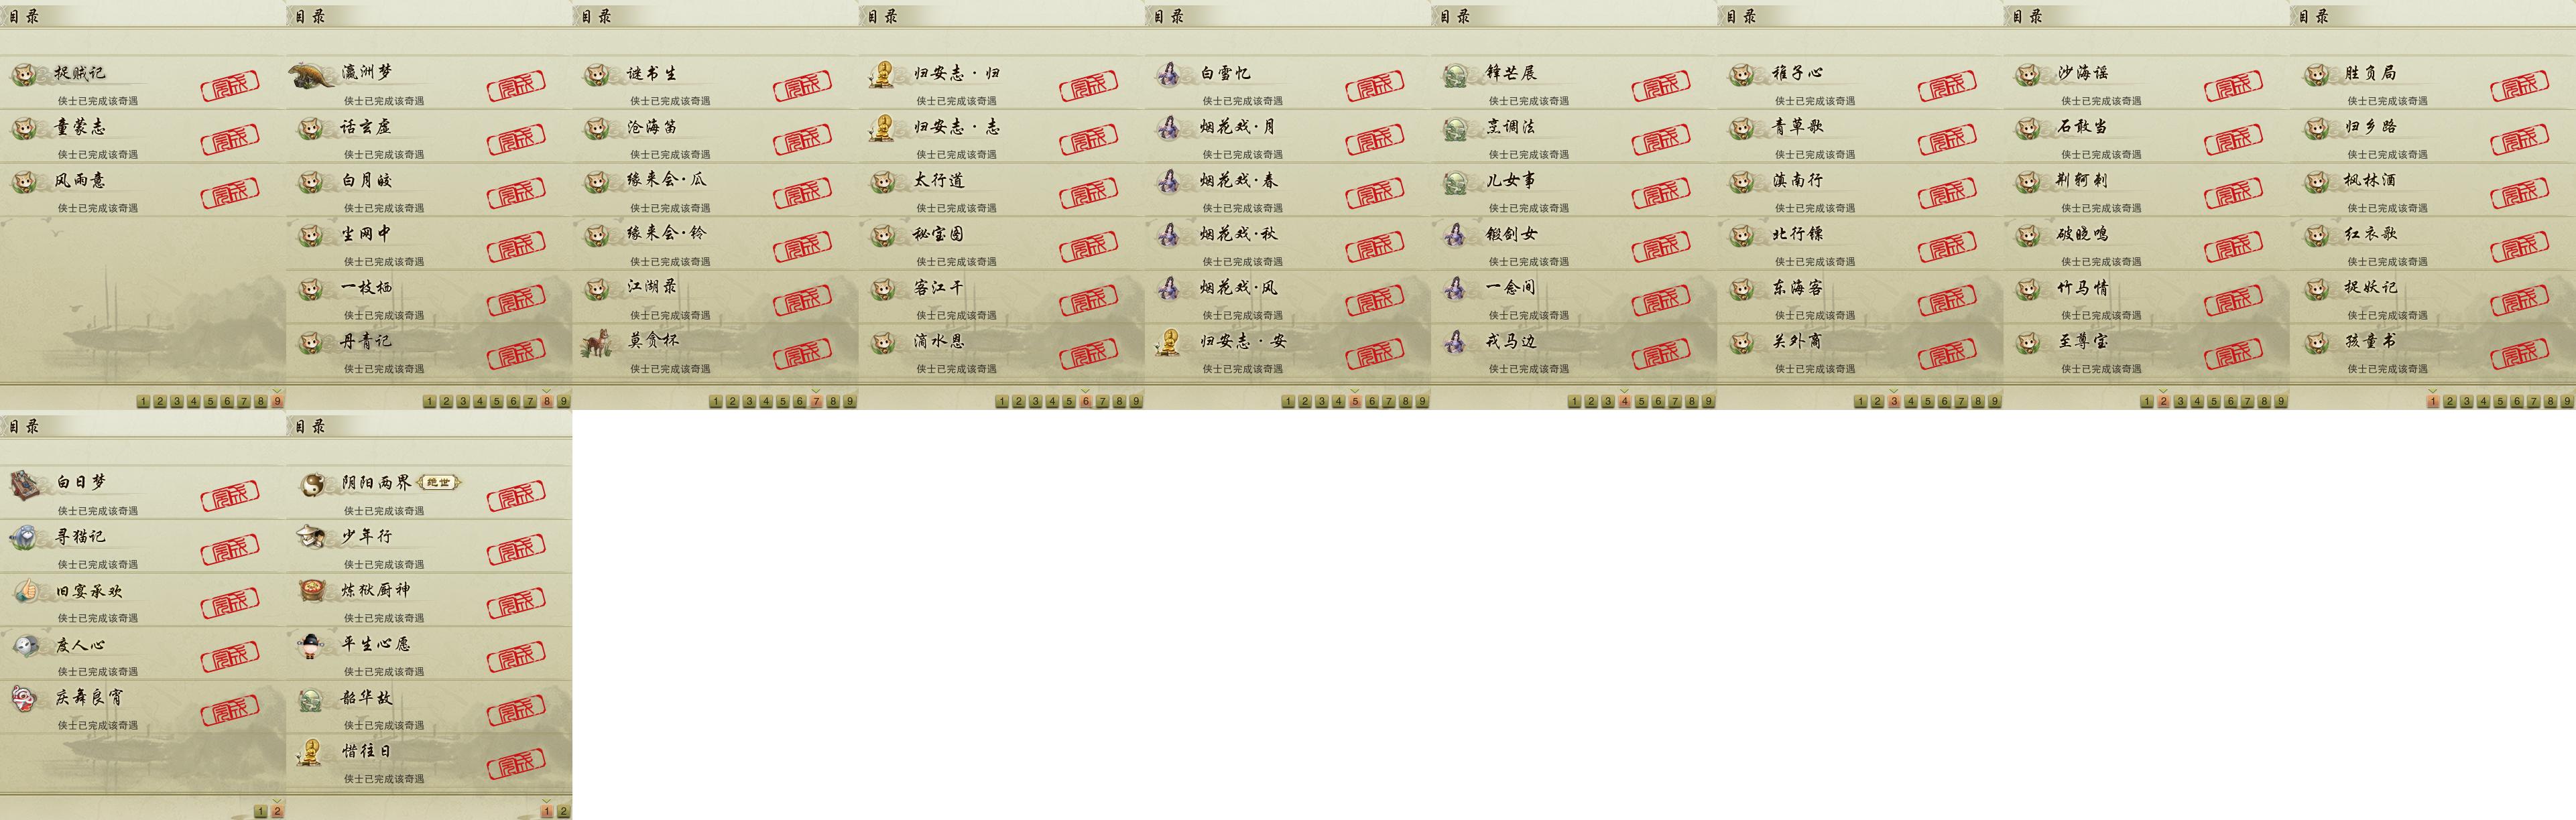Click the deer icon next to 莫贪杯
The width and height of the screenshot is (2576, 820).
click(x=598, y=342)
